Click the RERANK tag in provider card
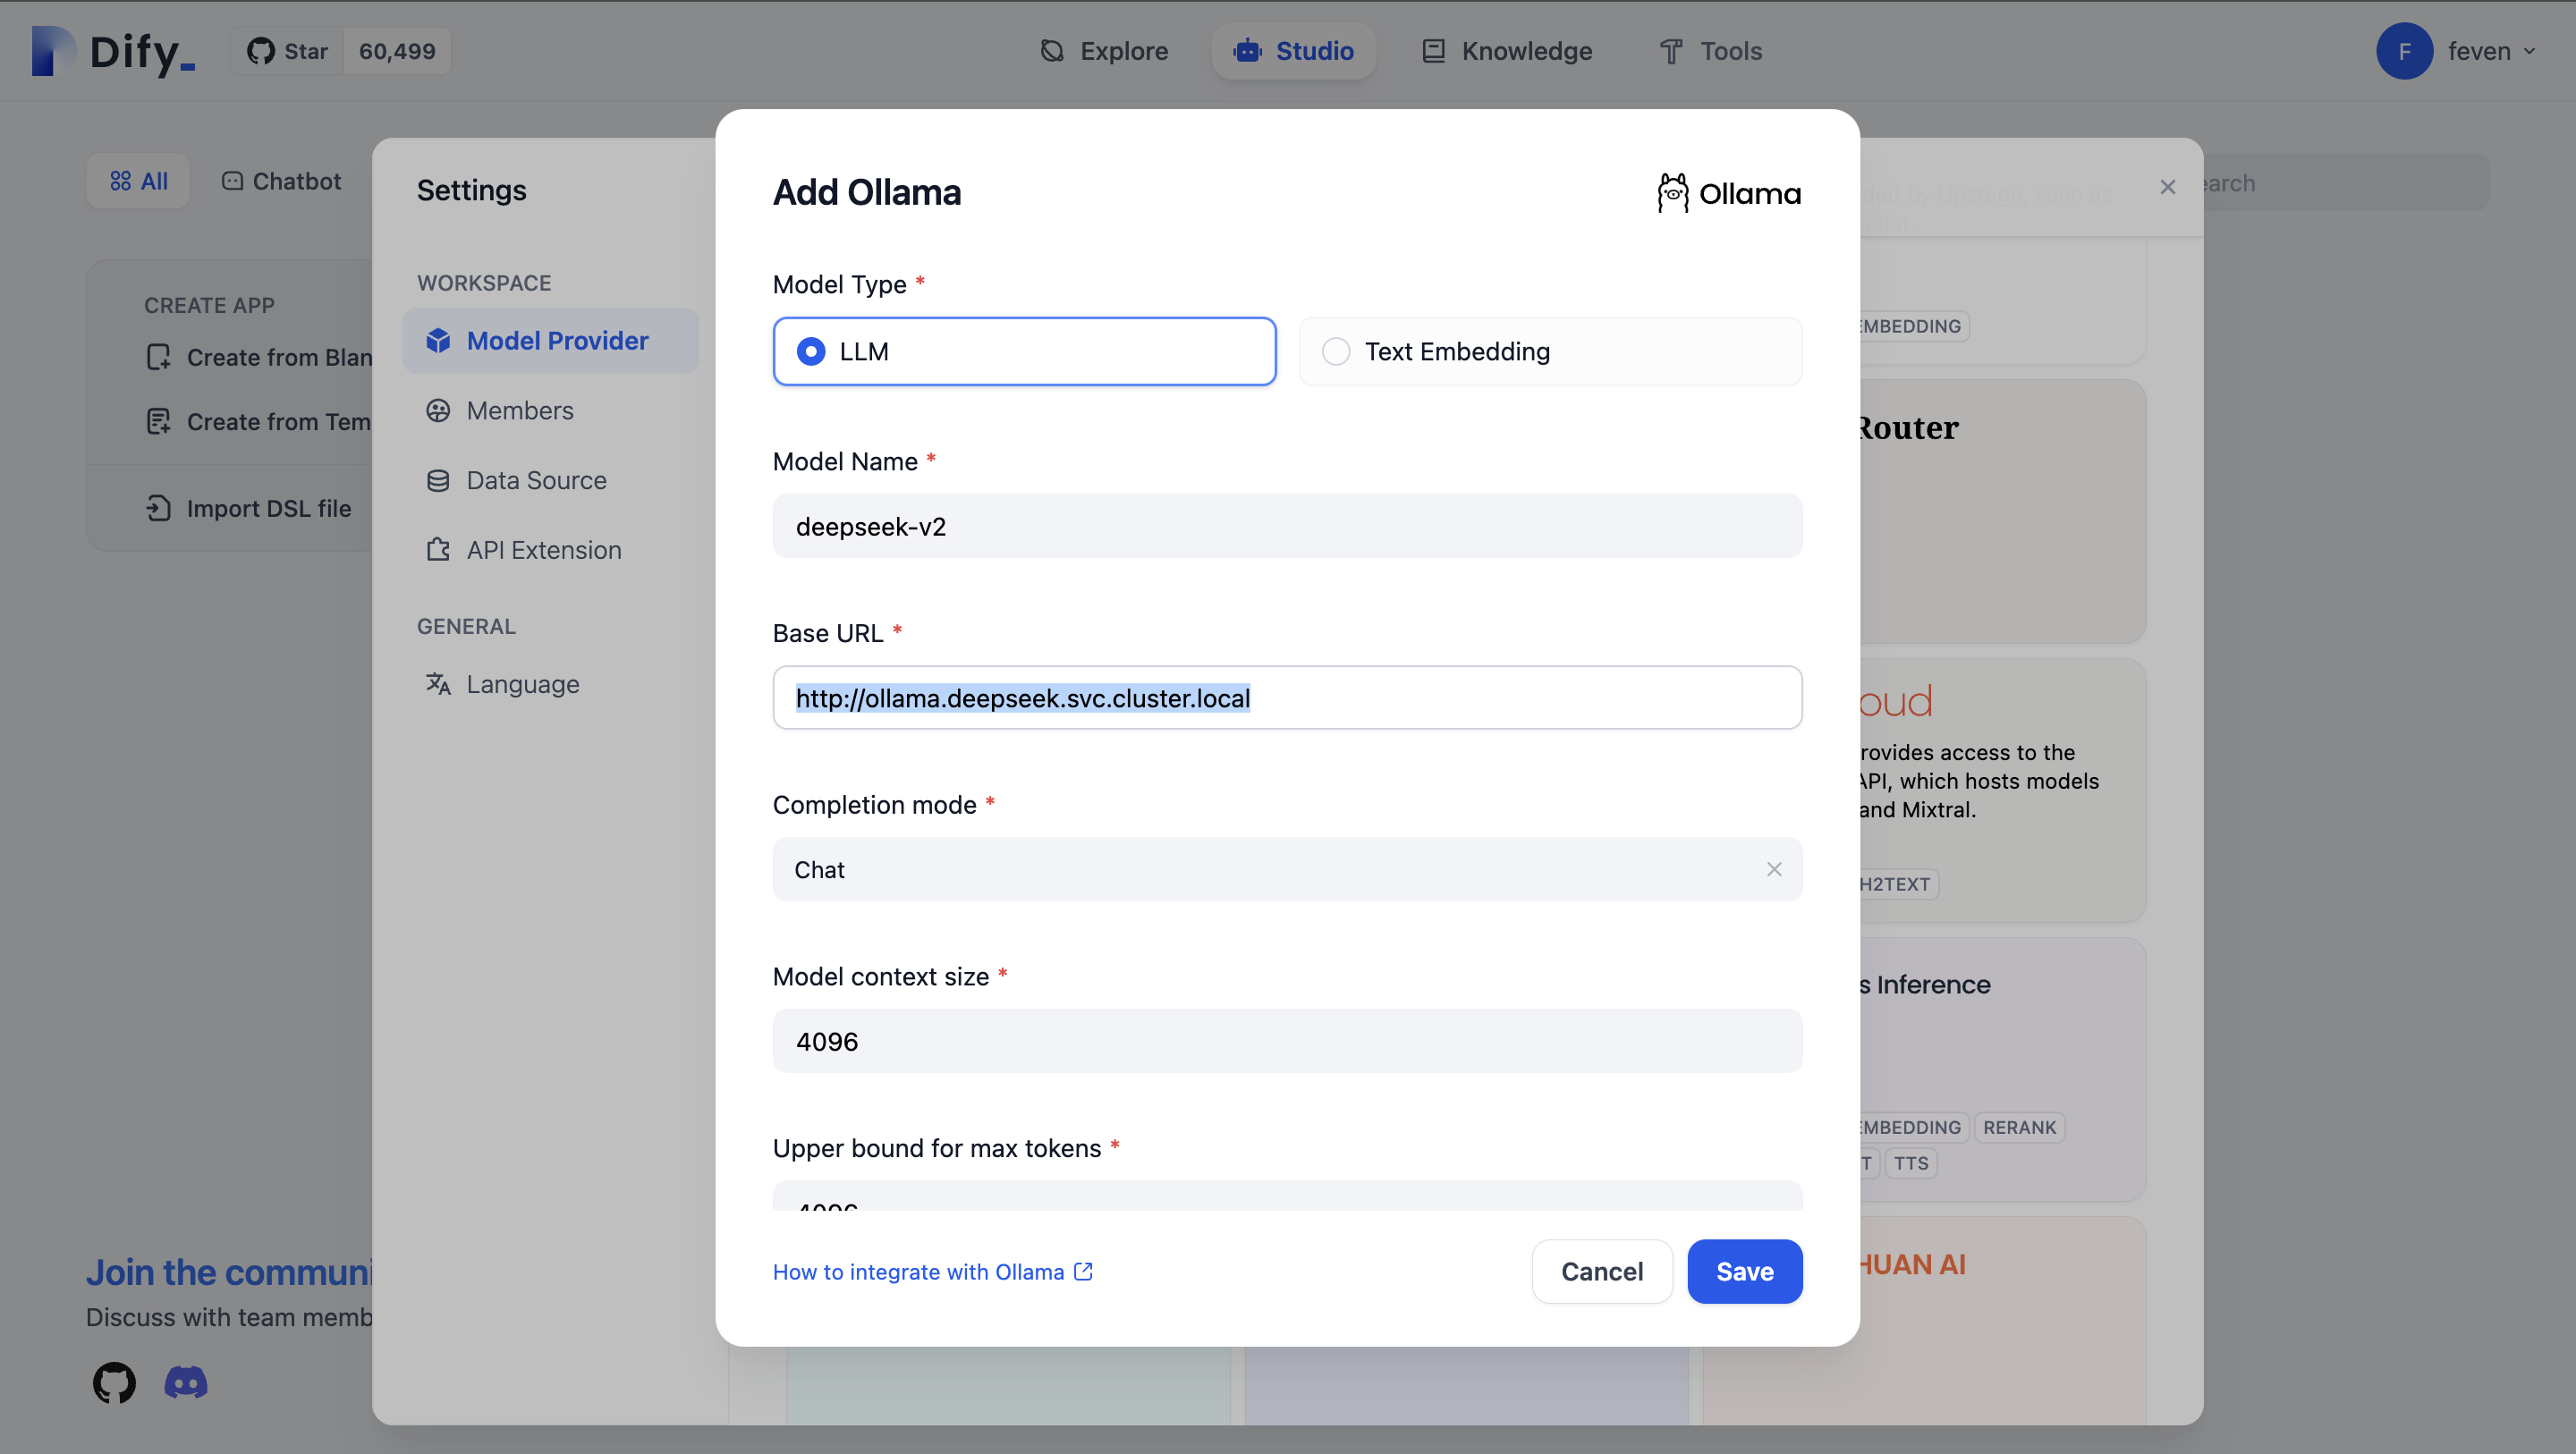The image size is (2576, 1454). [2019, 1127]
